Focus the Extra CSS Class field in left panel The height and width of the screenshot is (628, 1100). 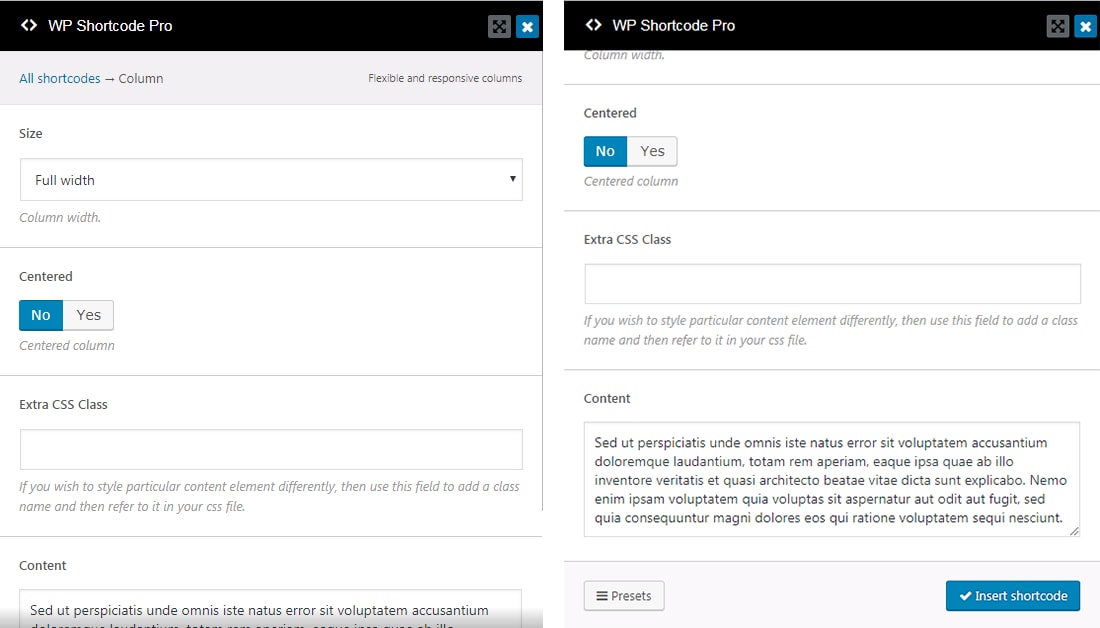(270, 450)
